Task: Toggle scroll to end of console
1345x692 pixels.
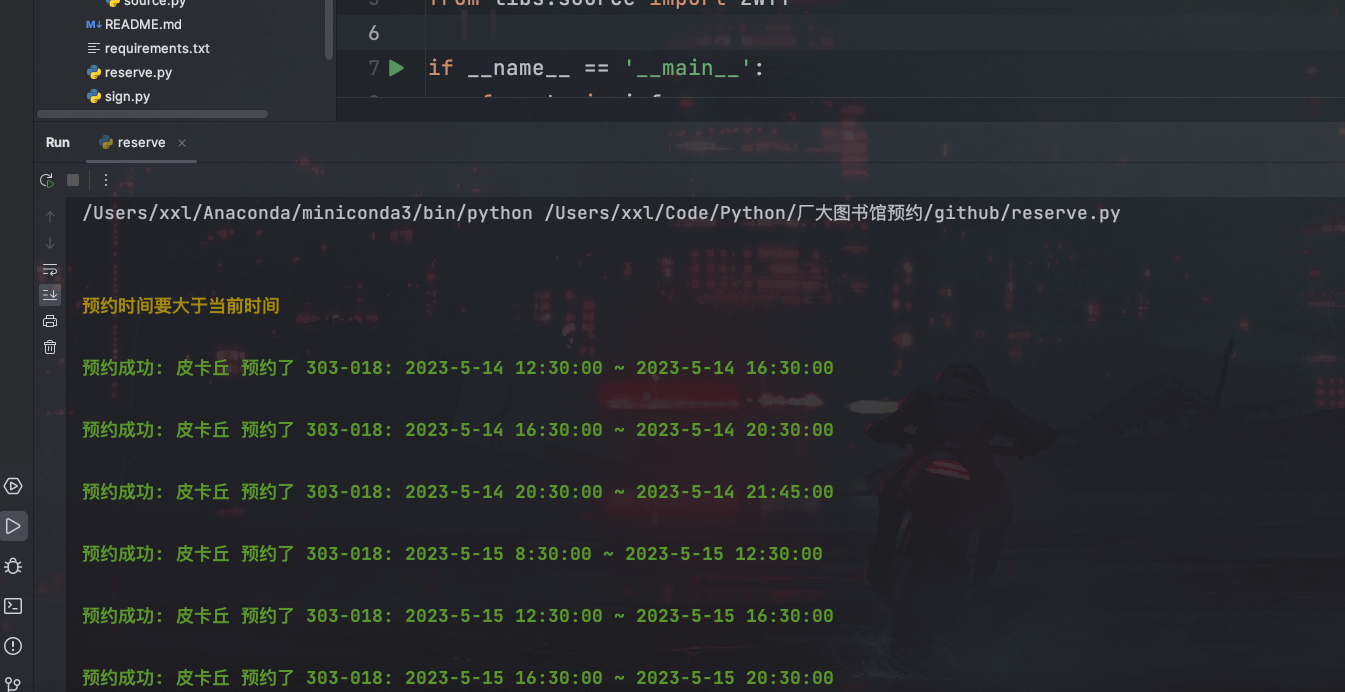Action: (x=50, y=294)
